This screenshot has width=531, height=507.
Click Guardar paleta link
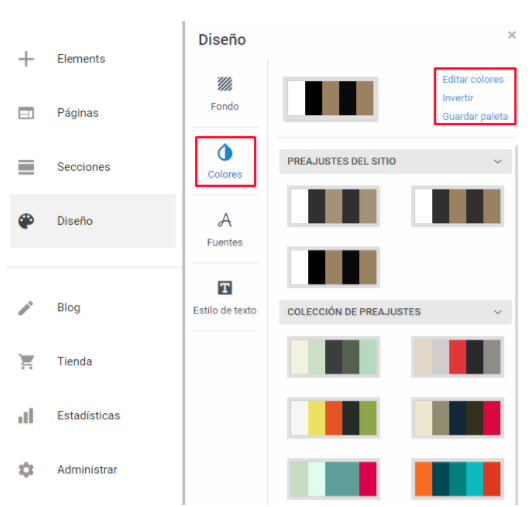(x=475, y=117)
